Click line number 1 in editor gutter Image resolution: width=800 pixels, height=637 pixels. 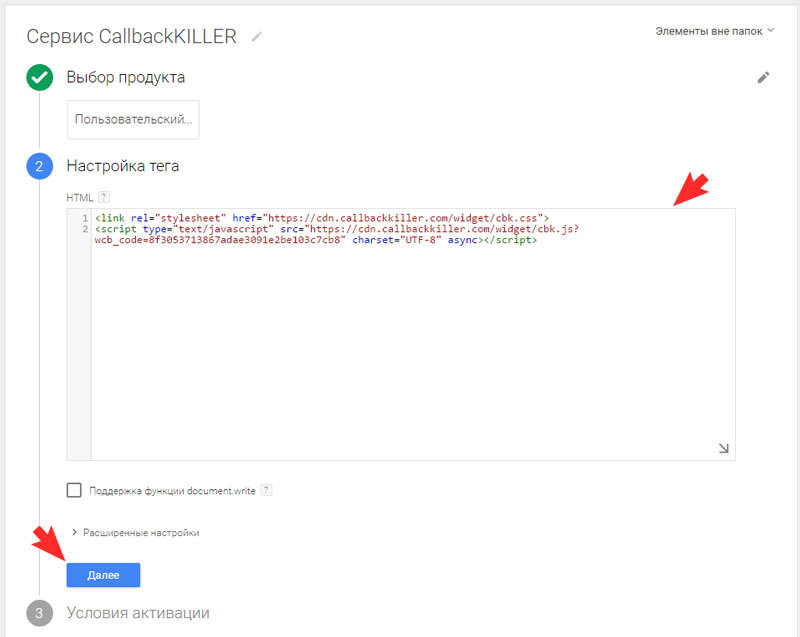tap(85, 218)
